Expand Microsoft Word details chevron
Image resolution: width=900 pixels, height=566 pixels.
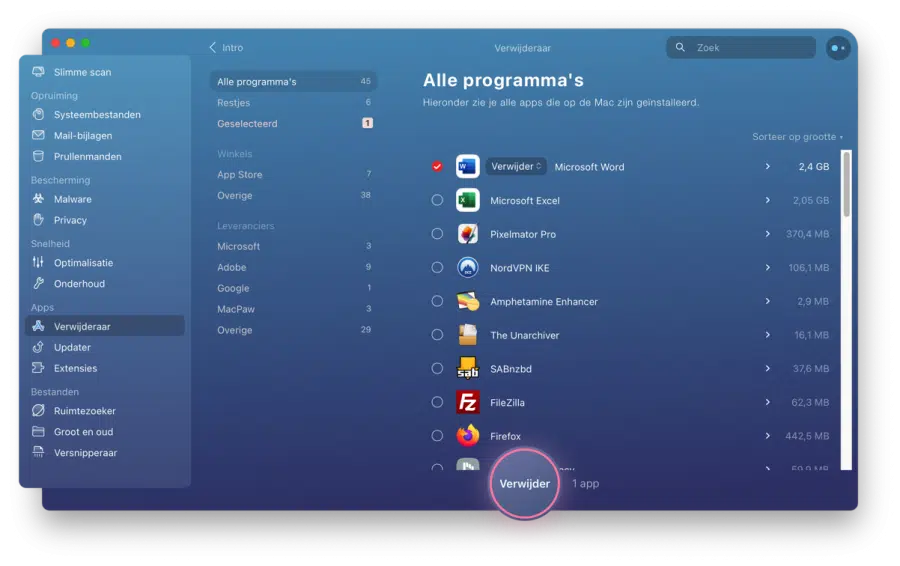click(x=767, y=166)
